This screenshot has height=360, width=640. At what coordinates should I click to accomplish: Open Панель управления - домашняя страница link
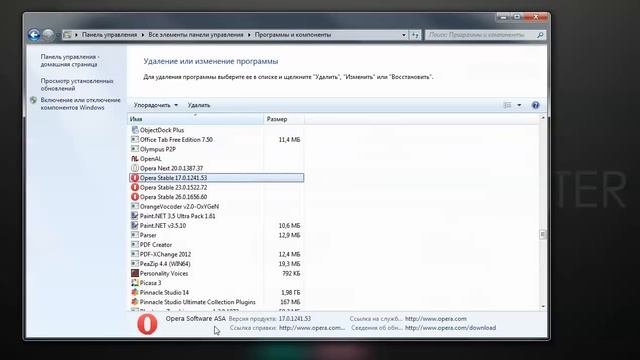70,60
